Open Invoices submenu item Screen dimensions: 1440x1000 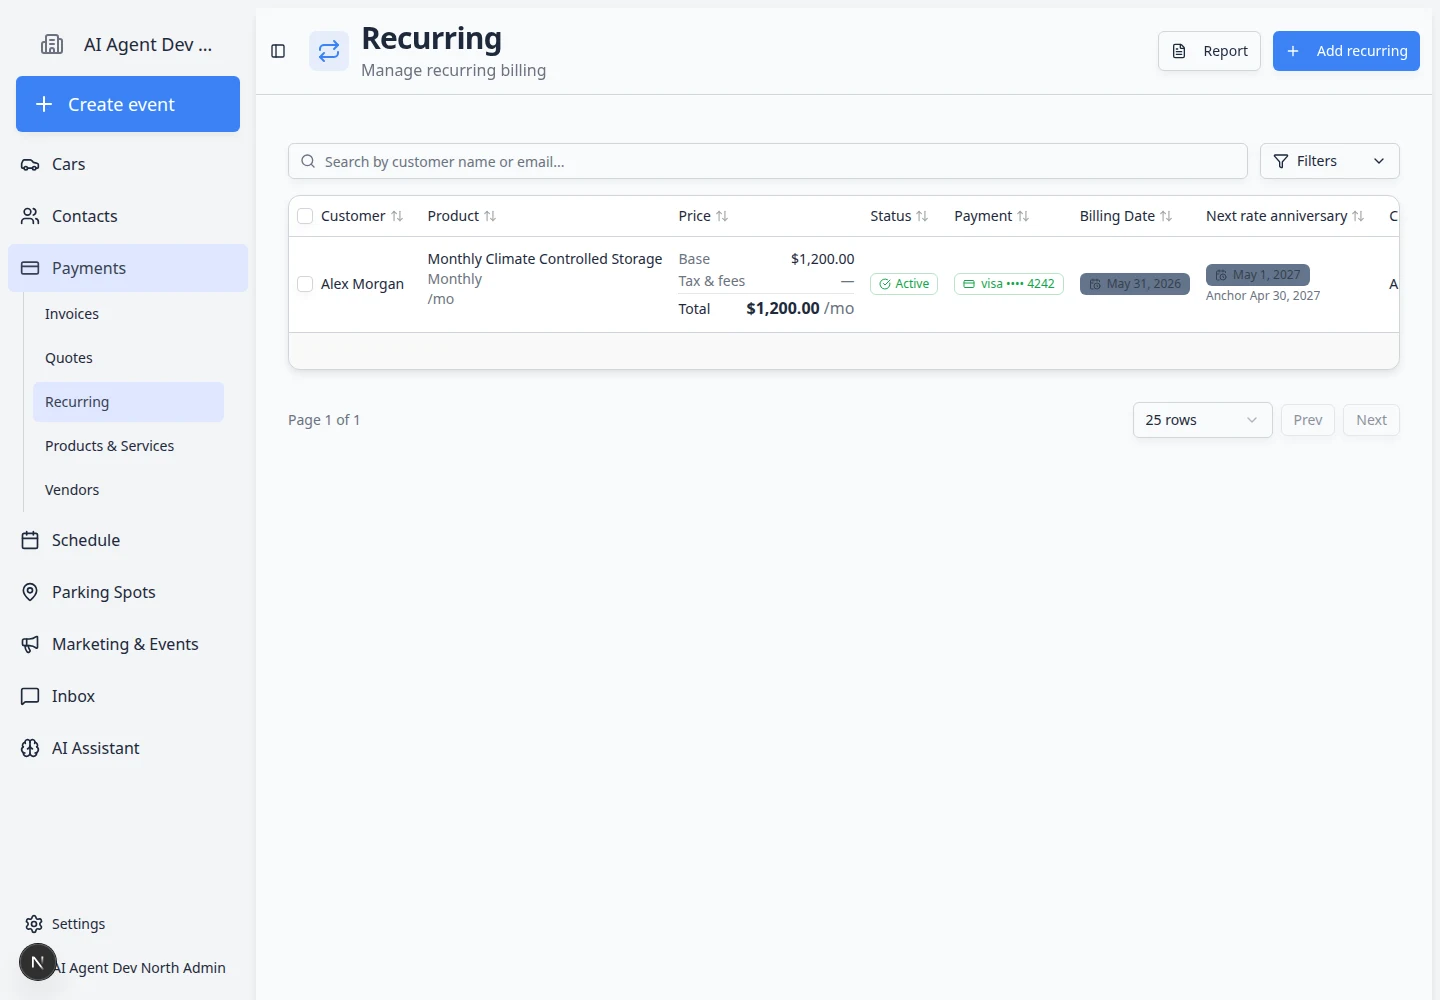pos(128,314)
